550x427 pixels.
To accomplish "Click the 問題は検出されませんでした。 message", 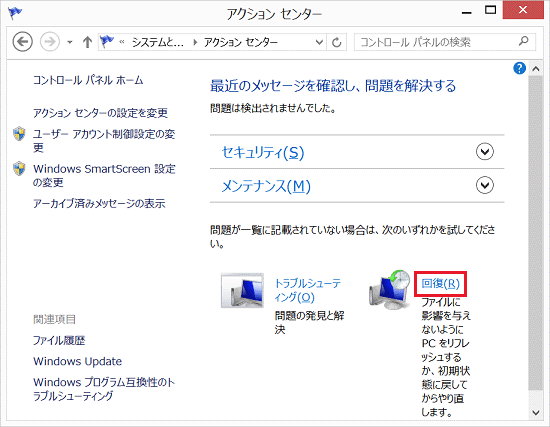I will pyautogui.click(x=273, y=108).
